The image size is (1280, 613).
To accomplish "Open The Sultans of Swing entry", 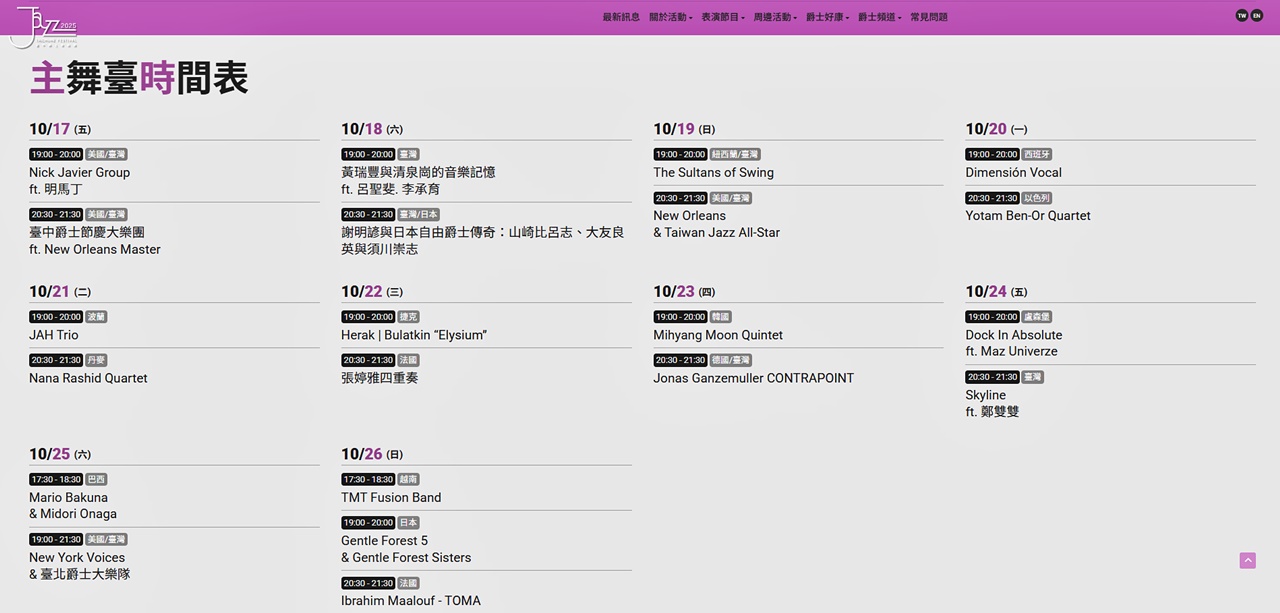I will pos(713,173).
